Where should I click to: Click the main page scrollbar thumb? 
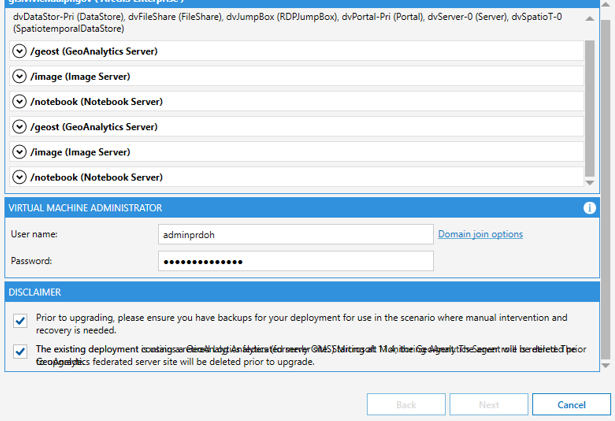606,190
